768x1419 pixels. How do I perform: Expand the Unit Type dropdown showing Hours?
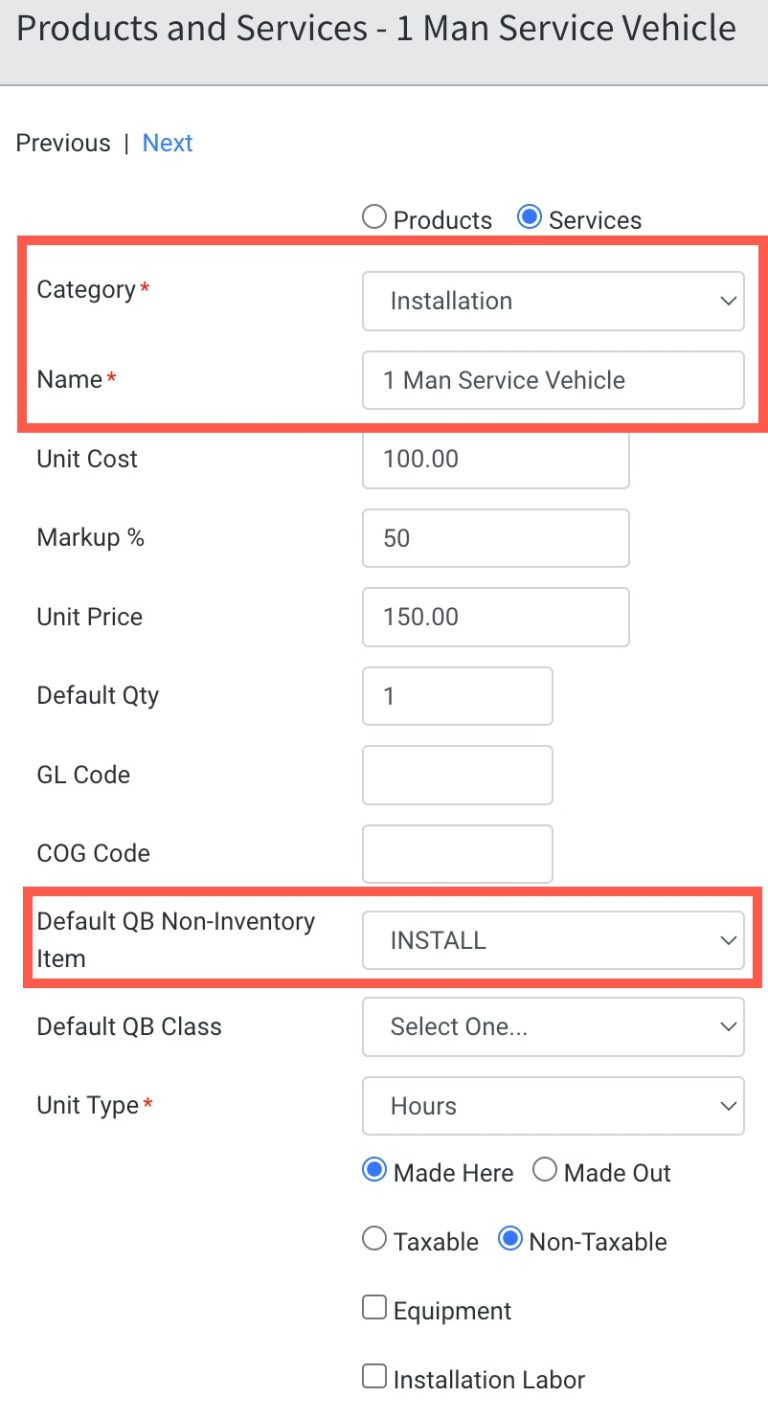(x=553, y=1105)
